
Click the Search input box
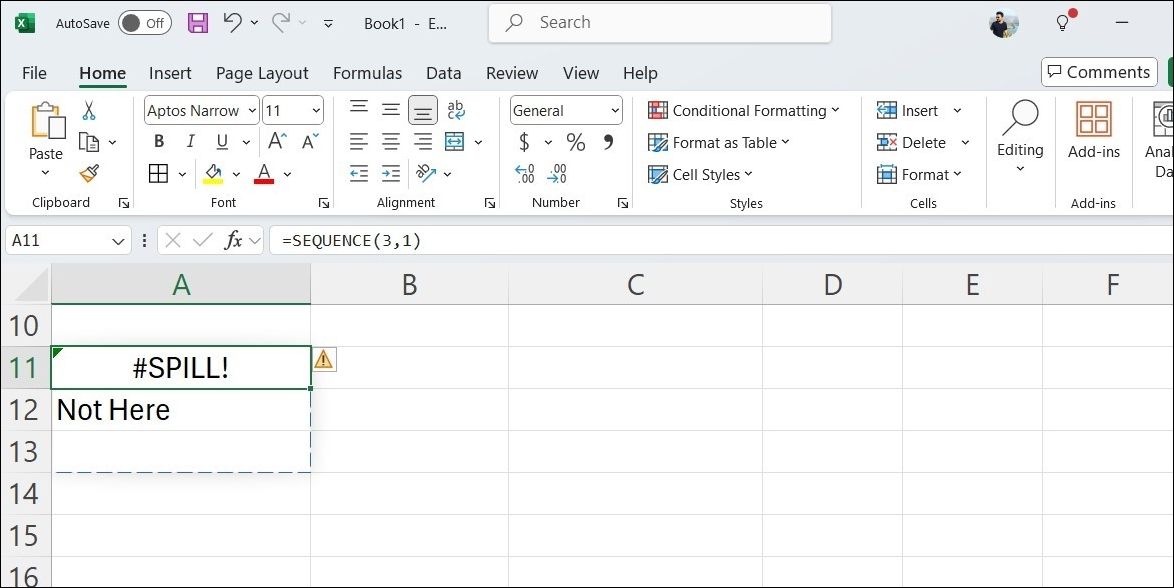point(660,23)
